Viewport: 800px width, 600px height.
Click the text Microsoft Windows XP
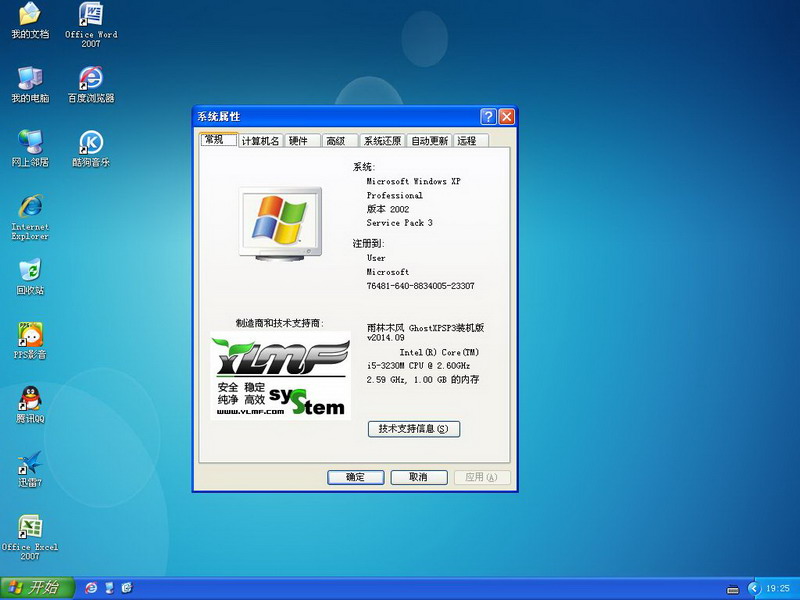413,181
